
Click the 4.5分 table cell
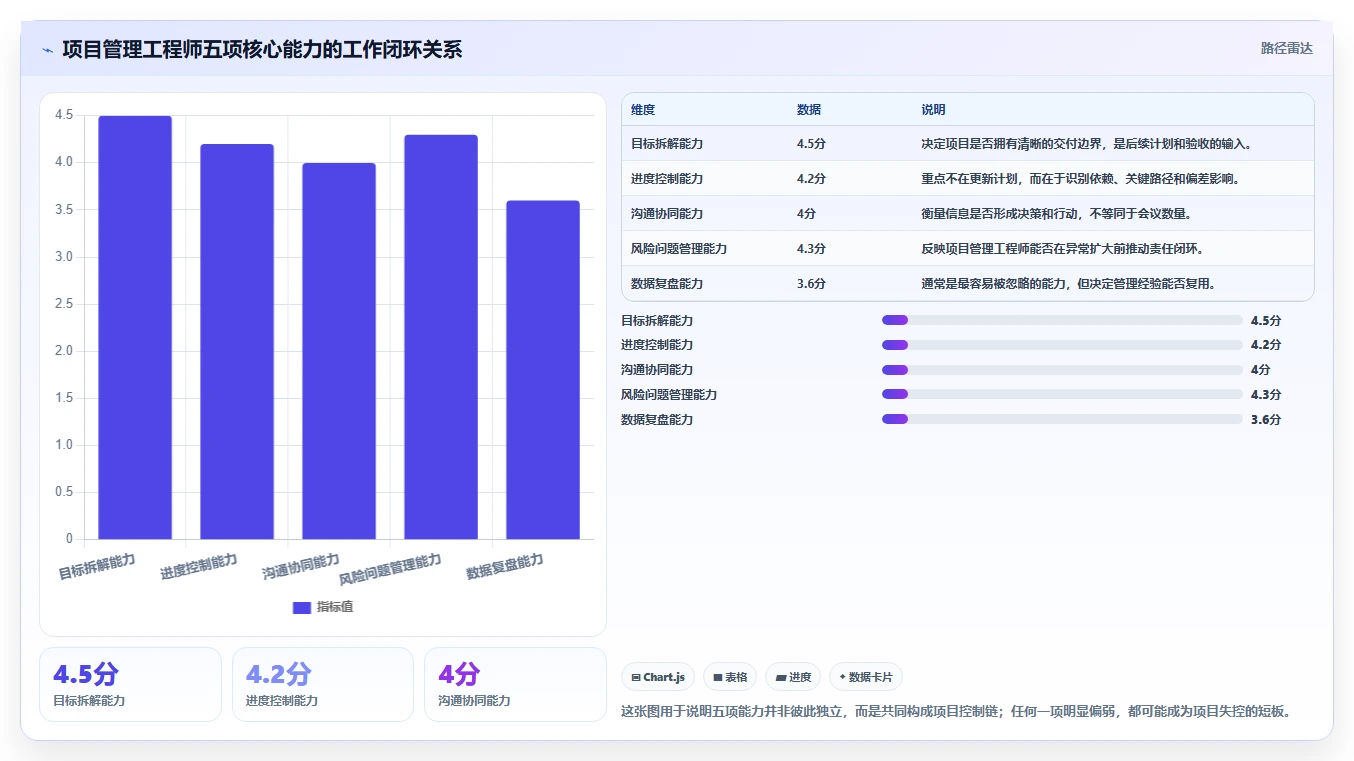pyautogui.click(x=811, y=144)
